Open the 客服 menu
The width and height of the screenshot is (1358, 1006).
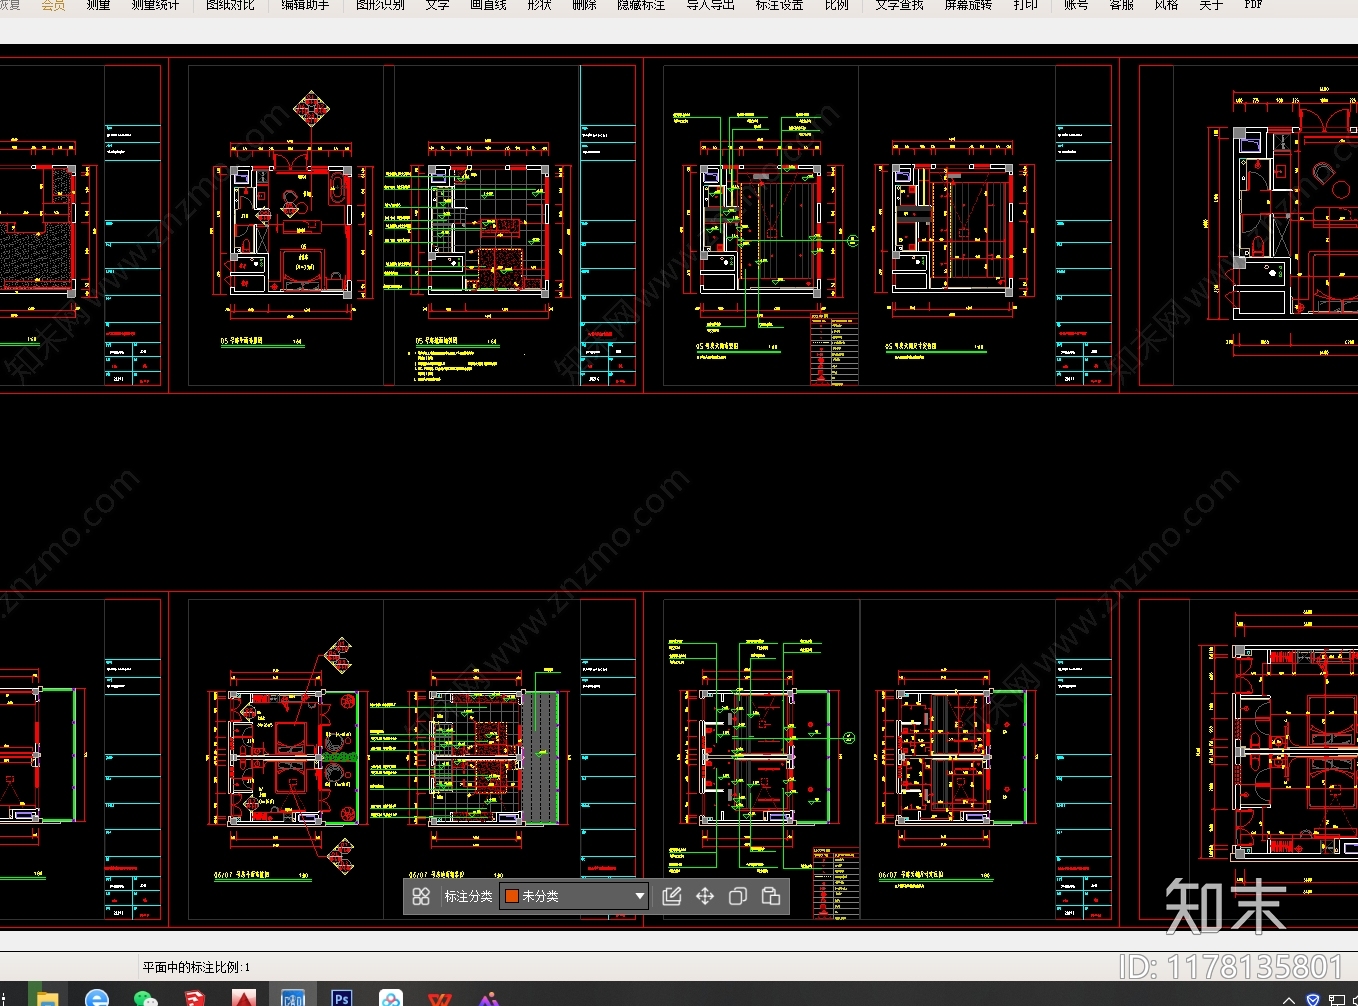[1121, 5]
